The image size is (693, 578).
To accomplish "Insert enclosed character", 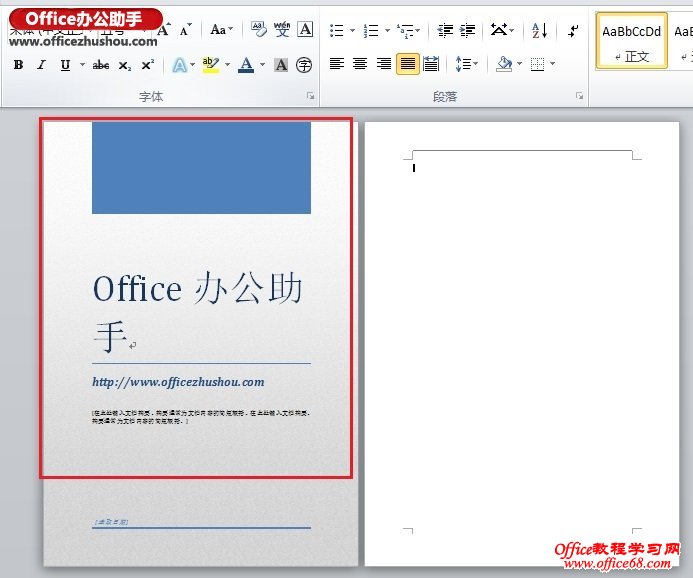I will click(x=304, y=65).
